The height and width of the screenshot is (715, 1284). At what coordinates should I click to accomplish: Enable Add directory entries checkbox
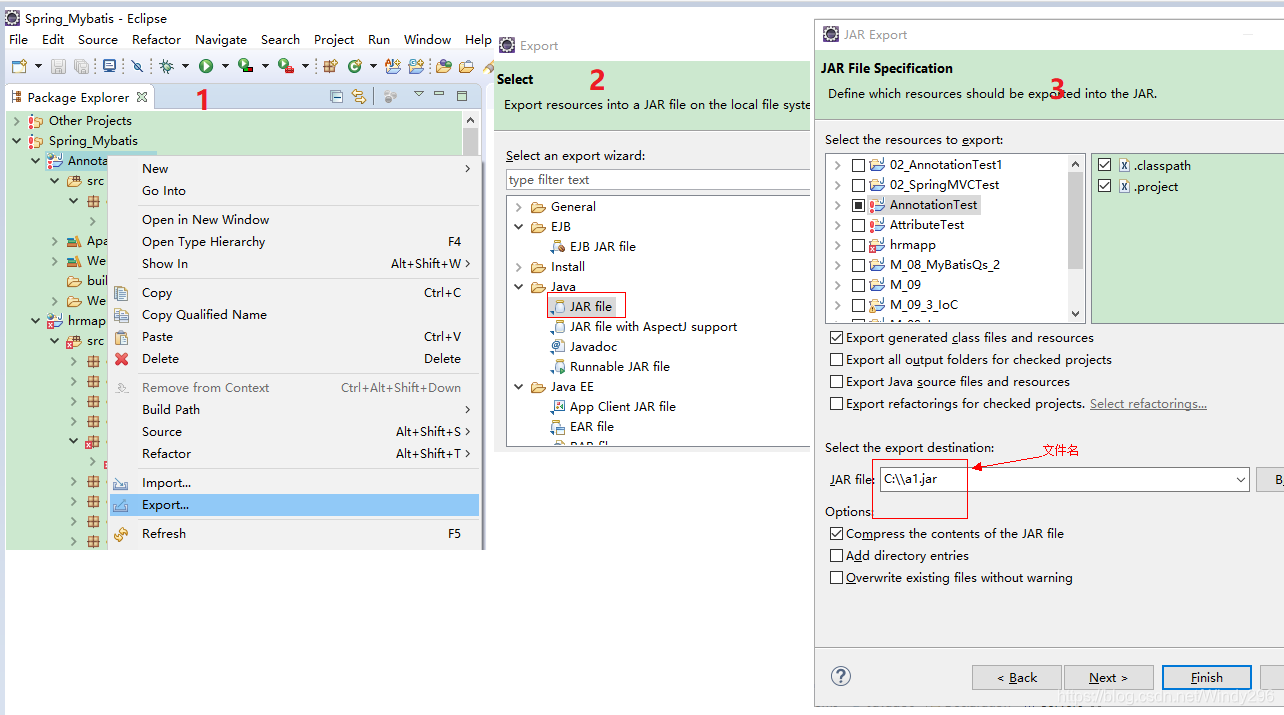pos(836,556)
